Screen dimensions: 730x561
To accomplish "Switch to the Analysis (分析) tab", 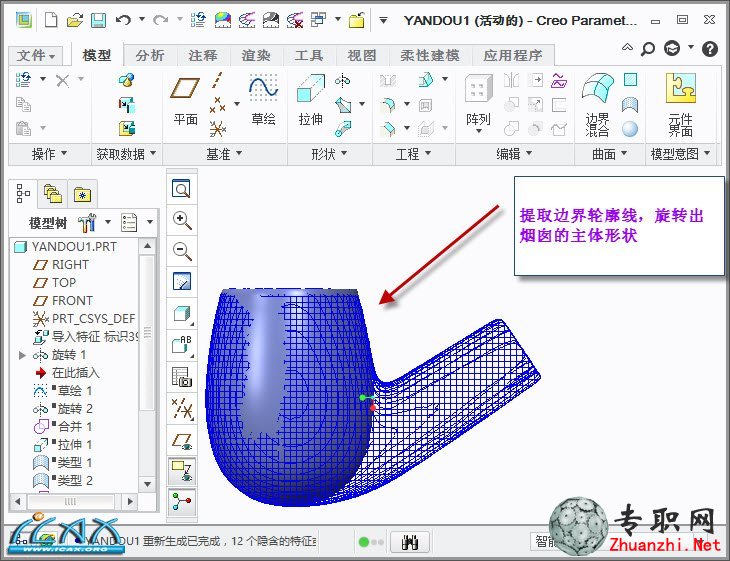I will 150,55.
